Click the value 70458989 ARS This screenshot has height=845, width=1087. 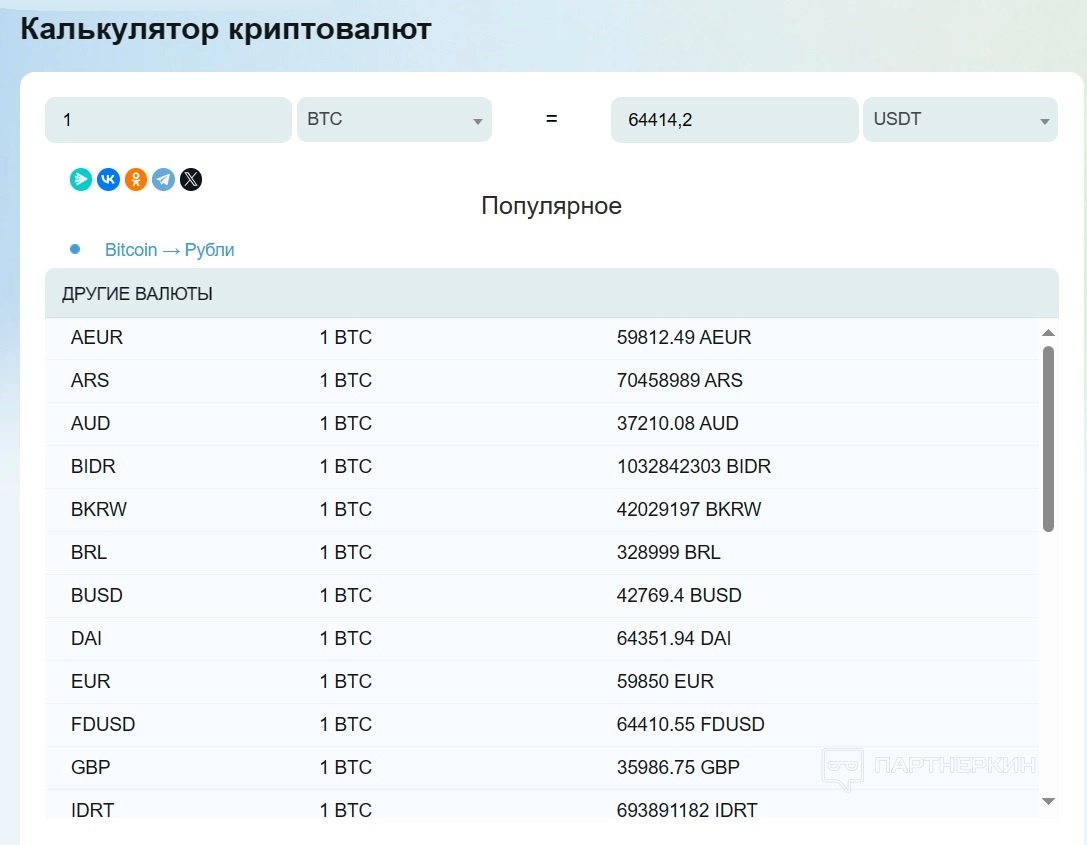[679, 381]
